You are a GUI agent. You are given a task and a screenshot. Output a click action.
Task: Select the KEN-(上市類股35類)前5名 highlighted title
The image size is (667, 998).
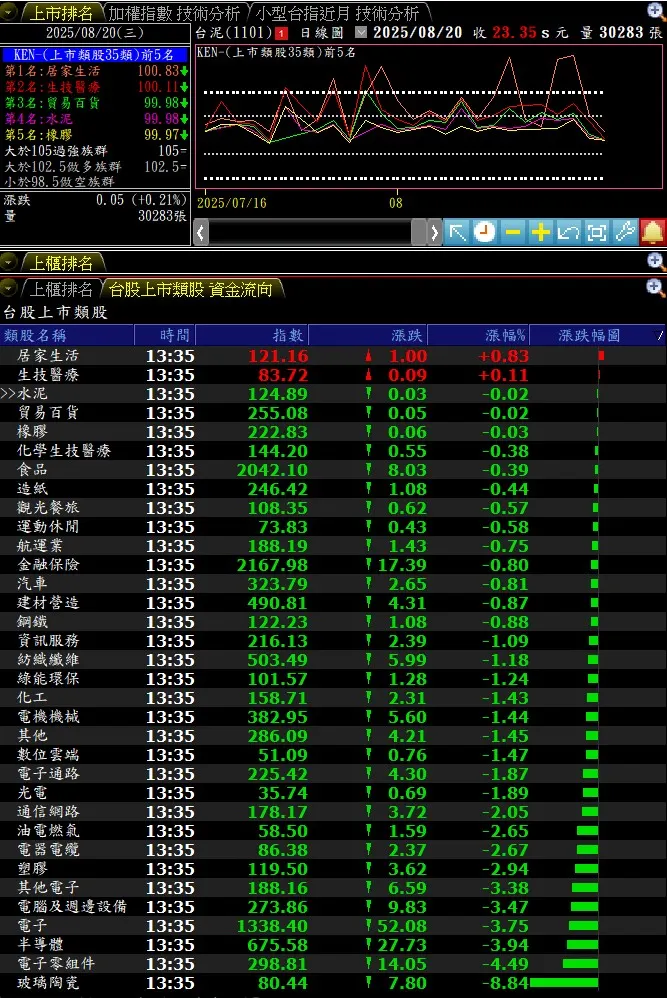click(x=94, y=55)
